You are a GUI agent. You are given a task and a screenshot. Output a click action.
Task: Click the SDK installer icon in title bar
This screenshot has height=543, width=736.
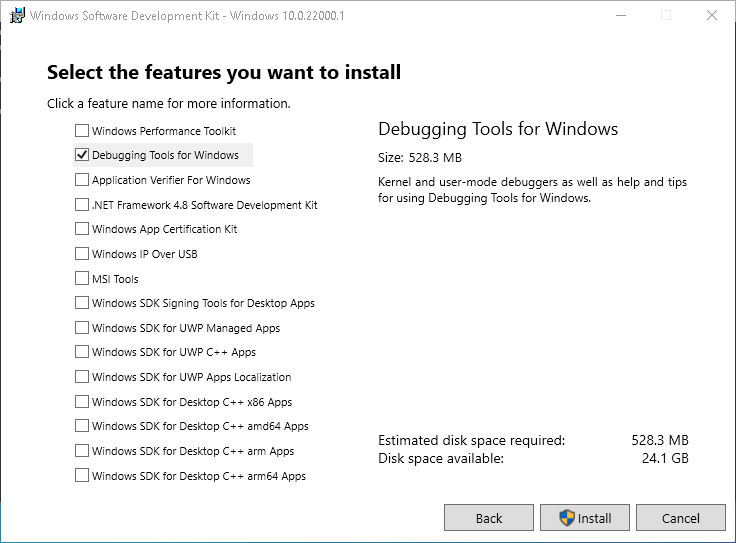pyautogui.click(x=17, y=15)
